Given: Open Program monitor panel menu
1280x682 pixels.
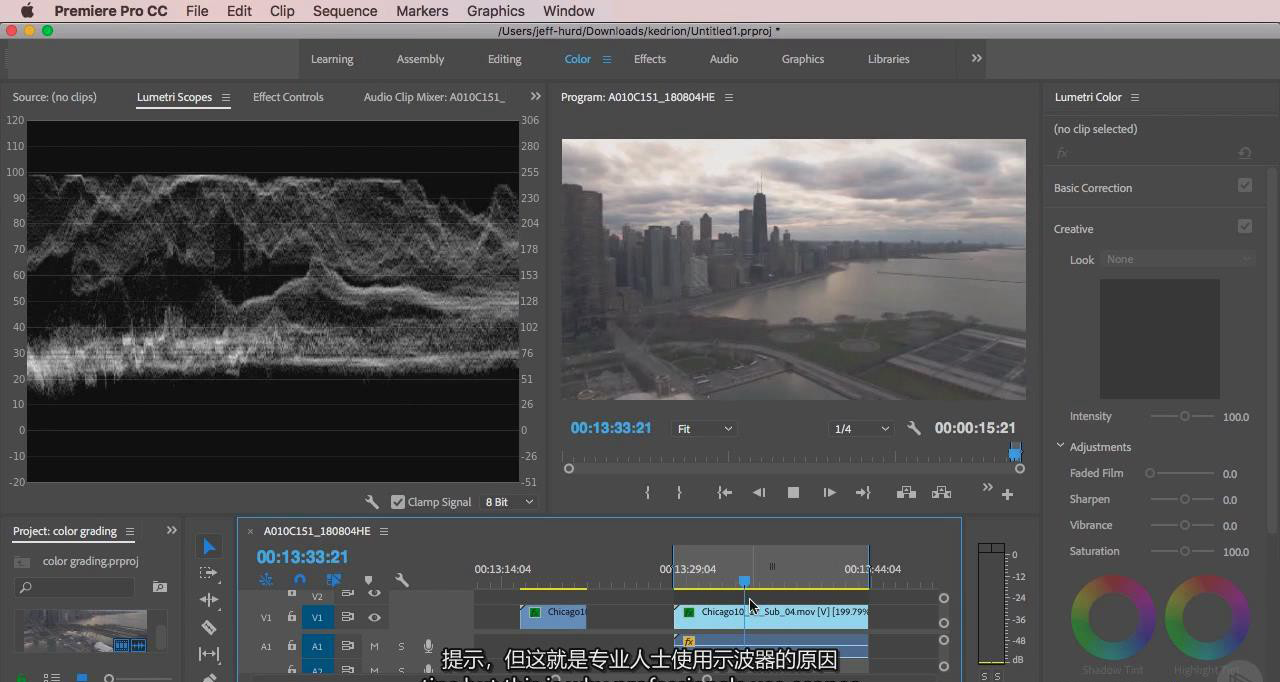Looking at the screenshot, I should (x=729, y=97).
